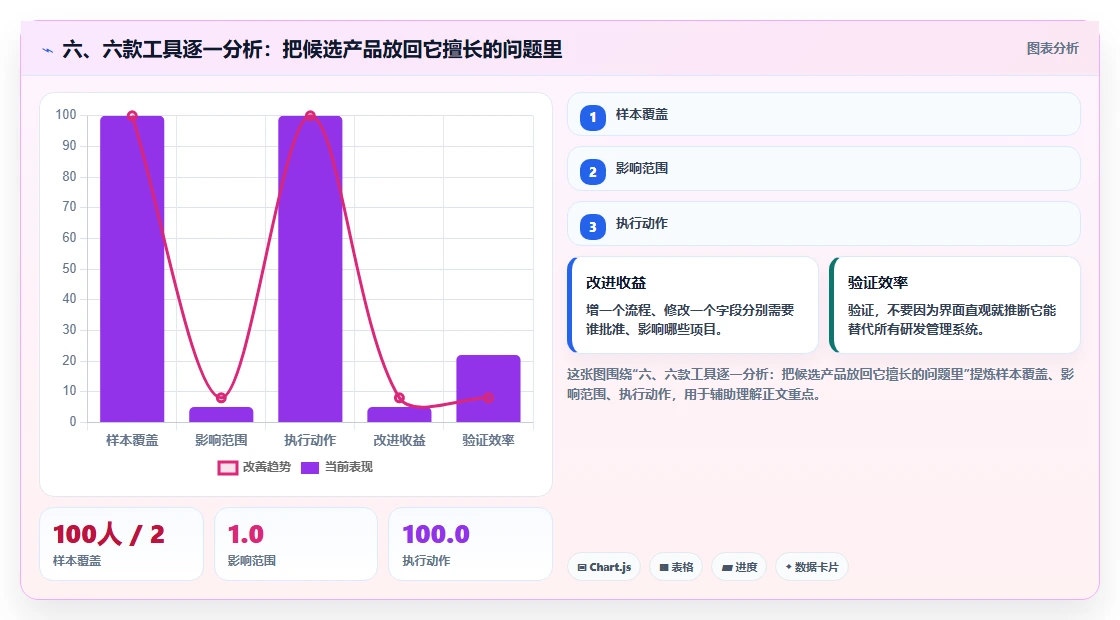Click the 数据卡片 tag button
Viewport: 1120px width, 620px height.
click(811, 567)
